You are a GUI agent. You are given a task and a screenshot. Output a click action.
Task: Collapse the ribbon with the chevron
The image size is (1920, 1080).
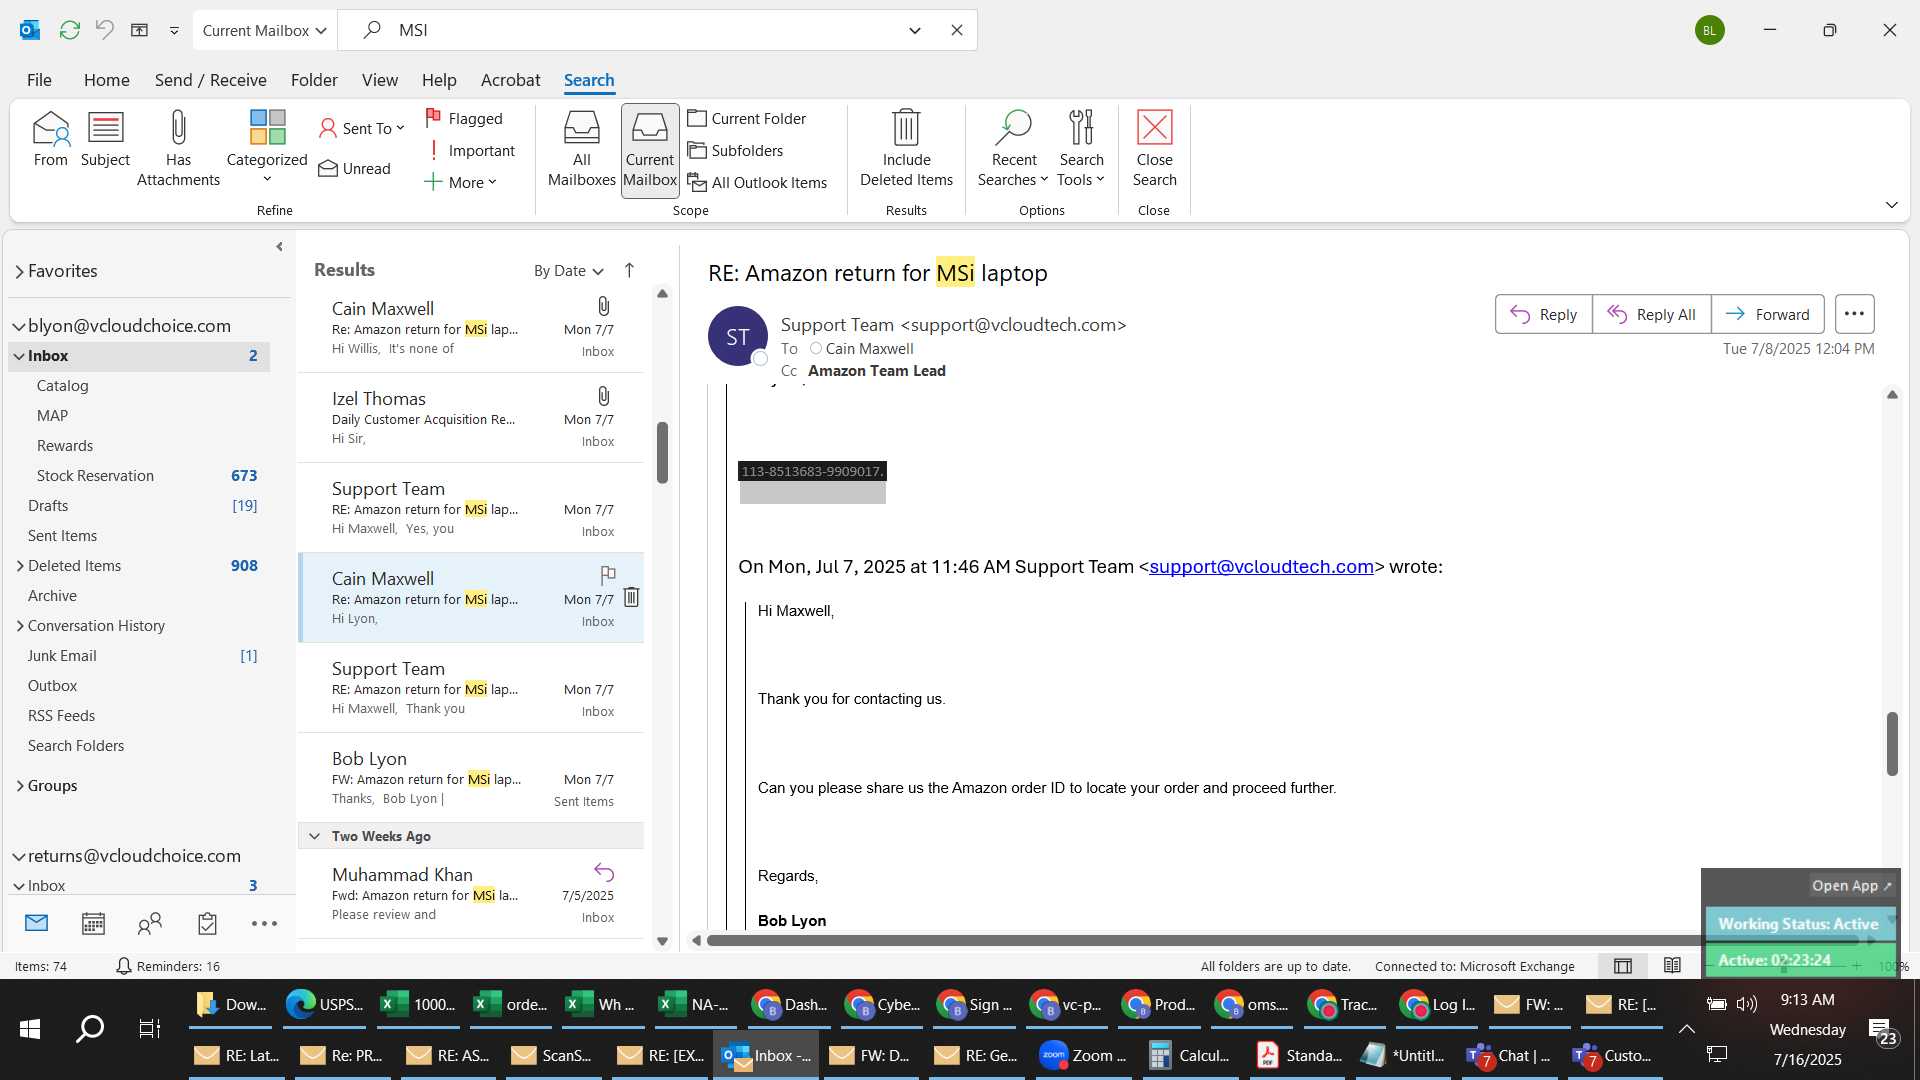click(1891, 205)
